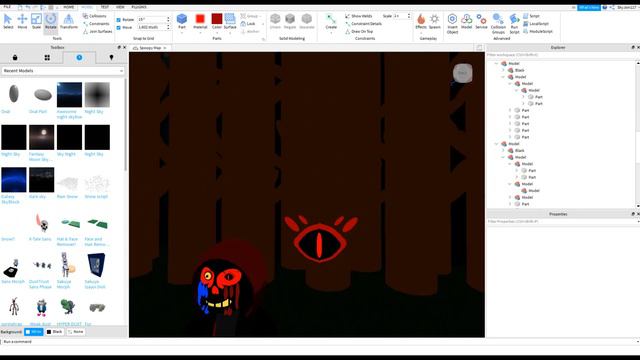Activate the Select tool
Screen dimensions: 640x360
pyautogui.click(x=8, y=21)
